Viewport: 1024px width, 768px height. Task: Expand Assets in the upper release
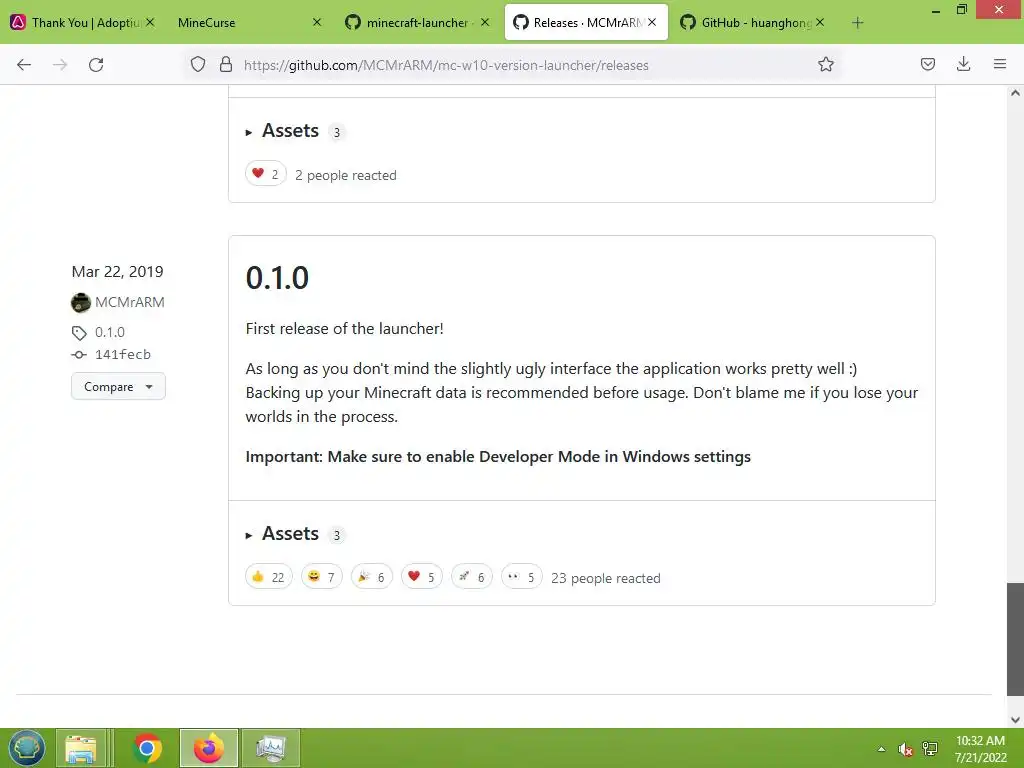(290, 131)
